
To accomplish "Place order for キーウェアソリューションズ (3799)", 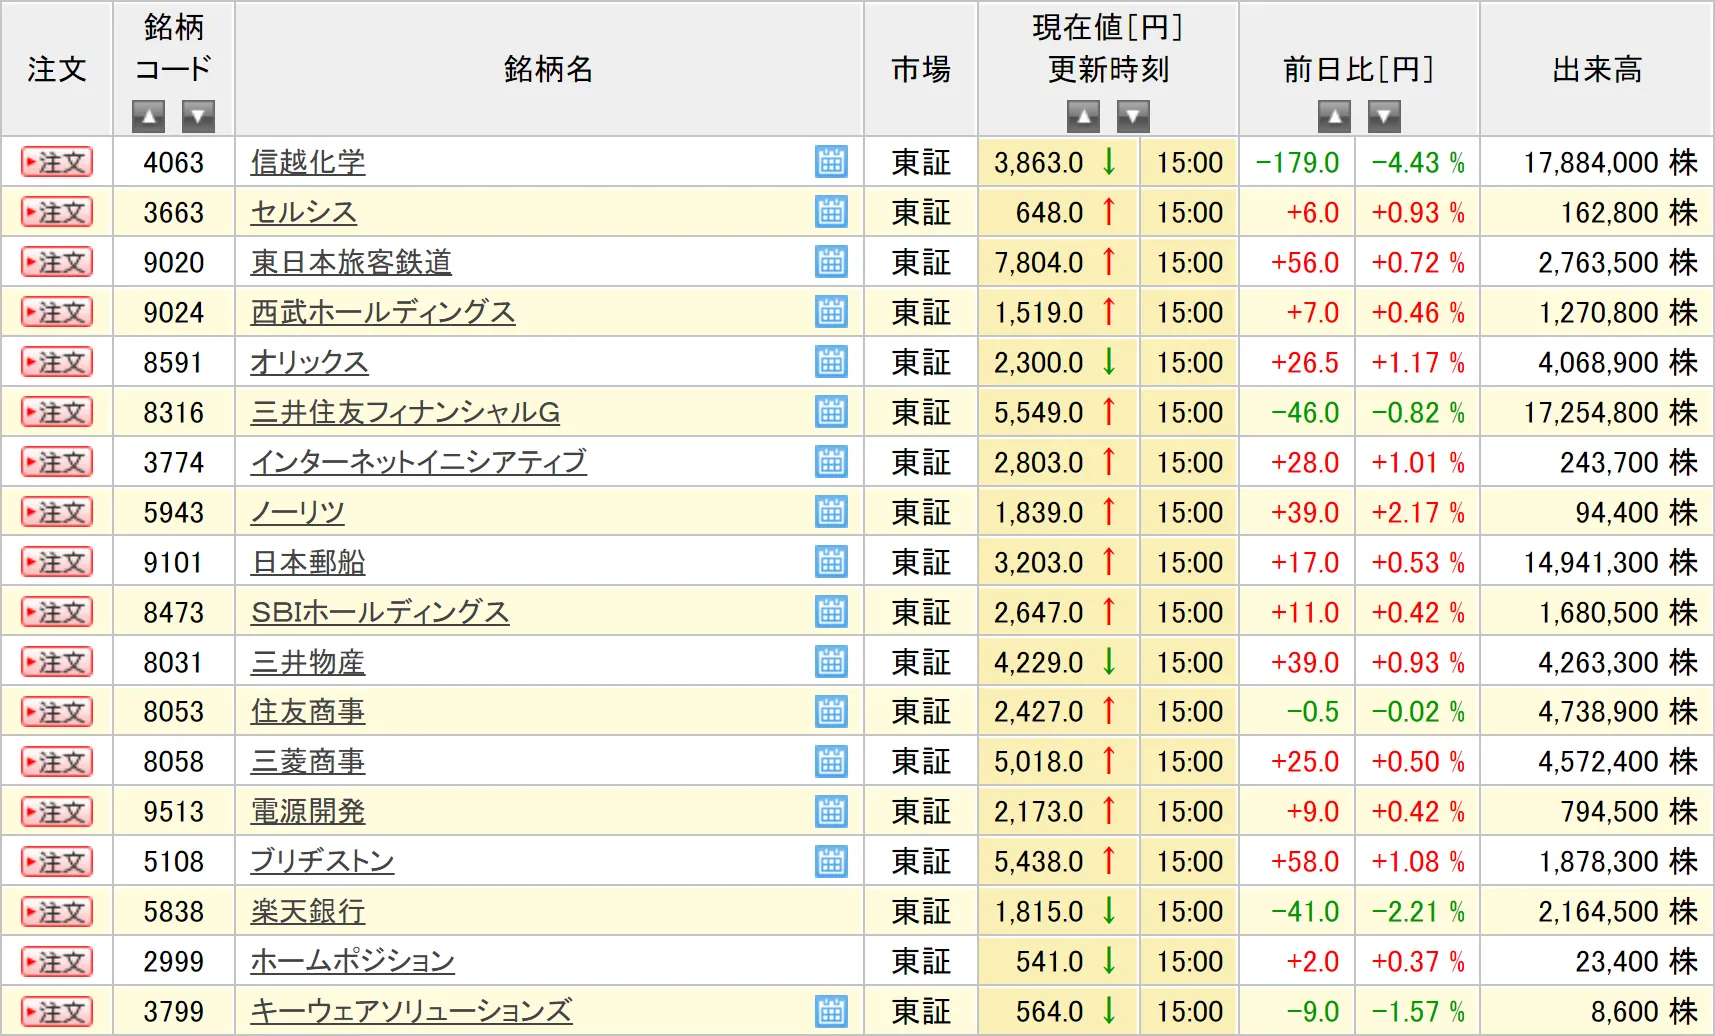I will coord(57,1012).
